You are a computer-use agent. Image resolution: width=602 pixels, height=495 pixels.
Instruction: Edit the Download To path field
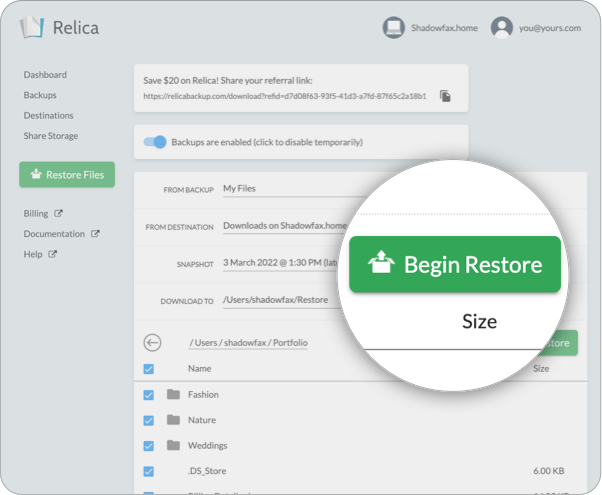point(281,300)
